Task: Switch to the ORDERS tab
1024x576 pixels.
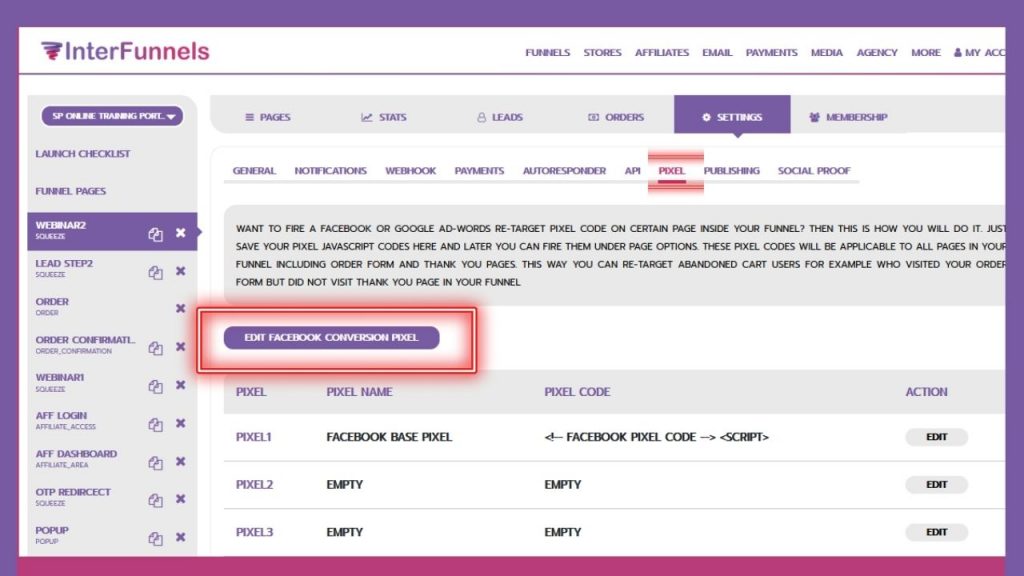Action: [x=616, y=117]
